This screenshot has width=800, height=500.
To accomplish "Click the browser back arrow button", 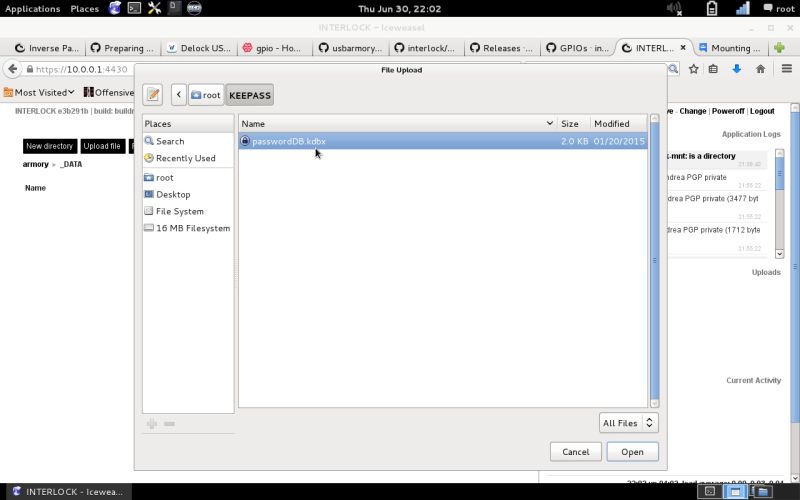I will coord(13,69).
